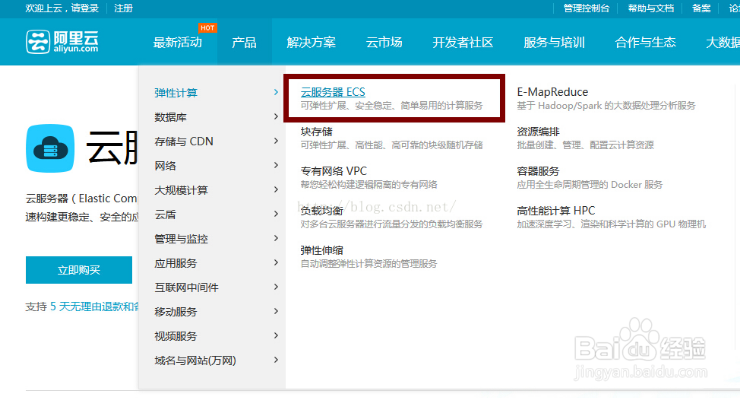This screenshot has width=749, height=398.
Task: Select 视频服务 in the product list
Action: 176,336
